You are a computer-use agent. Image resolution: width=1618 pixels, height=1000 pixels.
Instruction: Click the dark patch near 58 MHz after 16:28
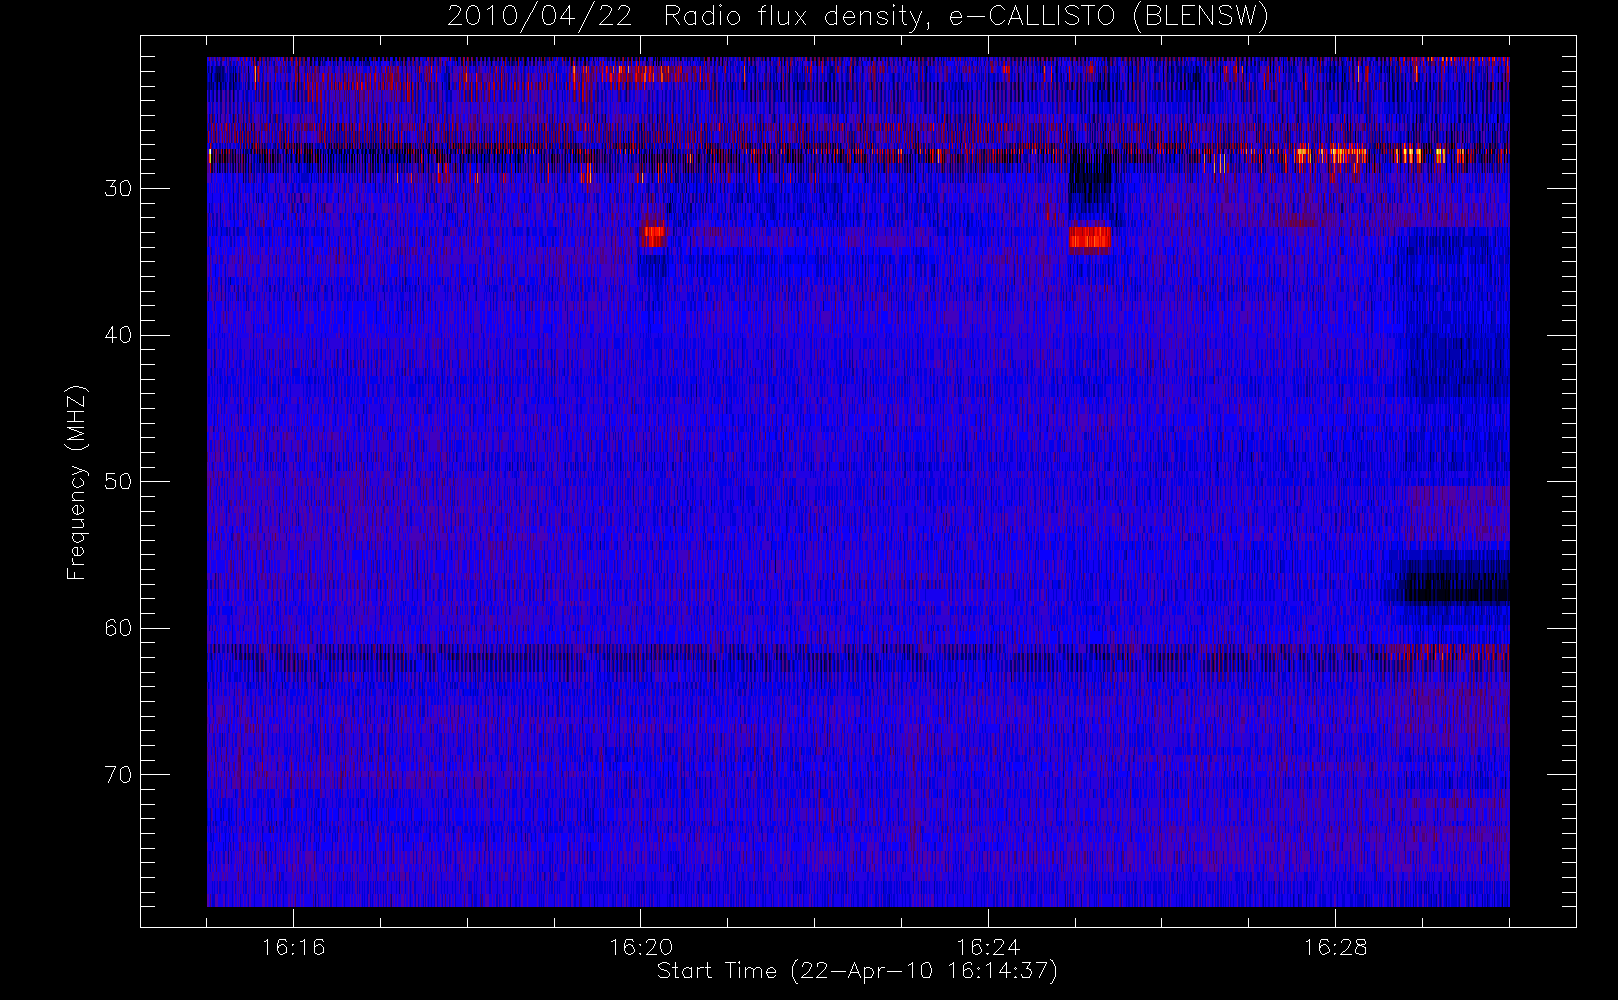tap(1457, 582)
